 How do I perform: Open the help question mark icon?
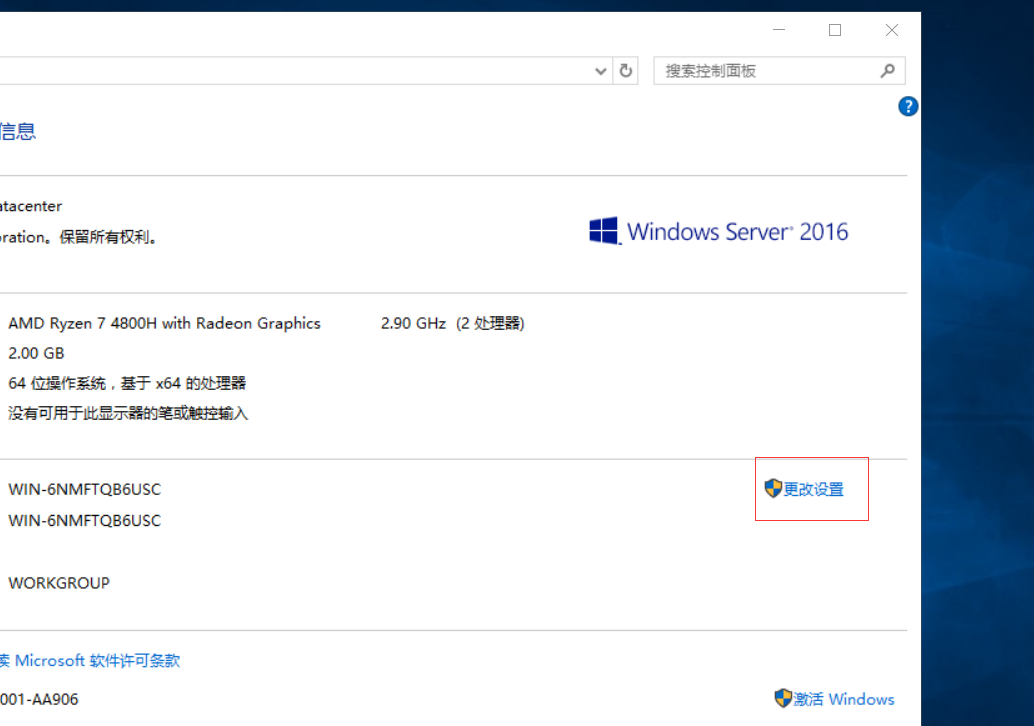(908, 106)
